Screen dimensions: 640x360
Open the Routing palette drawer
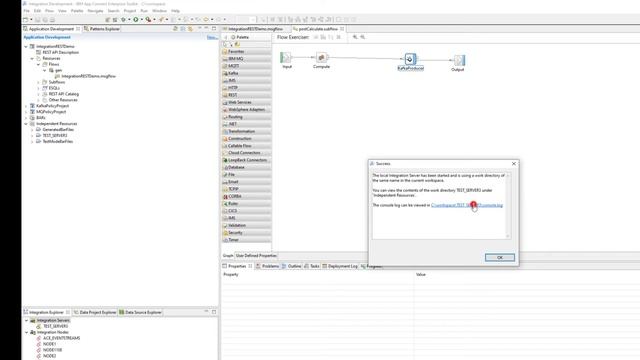click(247, 117)
